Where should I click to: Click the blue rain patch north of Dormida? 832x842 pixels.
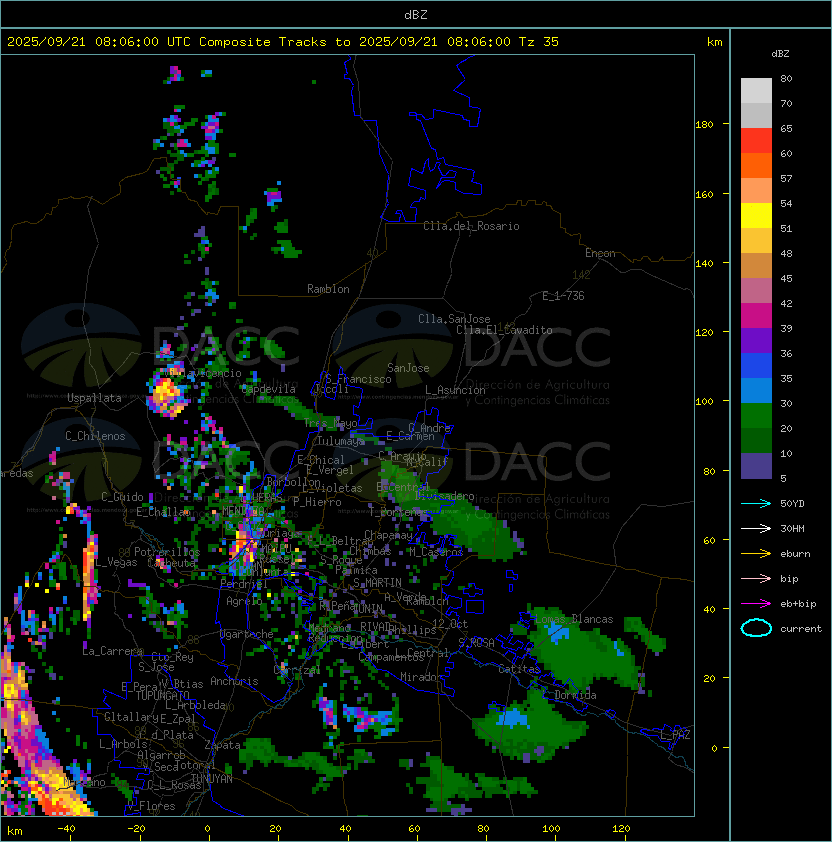click(559, 632)
